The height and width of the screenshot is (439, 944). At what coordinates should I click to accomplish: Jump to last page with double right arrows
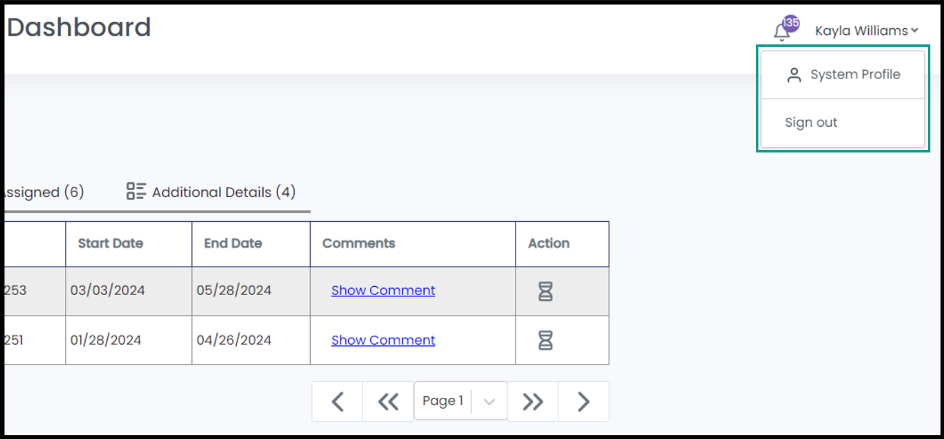(x=533, y=402)
